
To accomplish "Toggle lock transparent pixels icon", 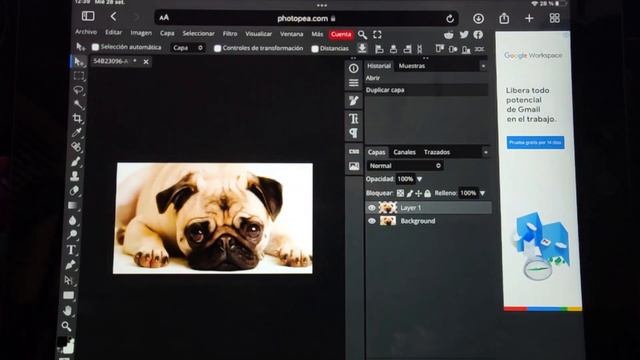I will point(400,193).
